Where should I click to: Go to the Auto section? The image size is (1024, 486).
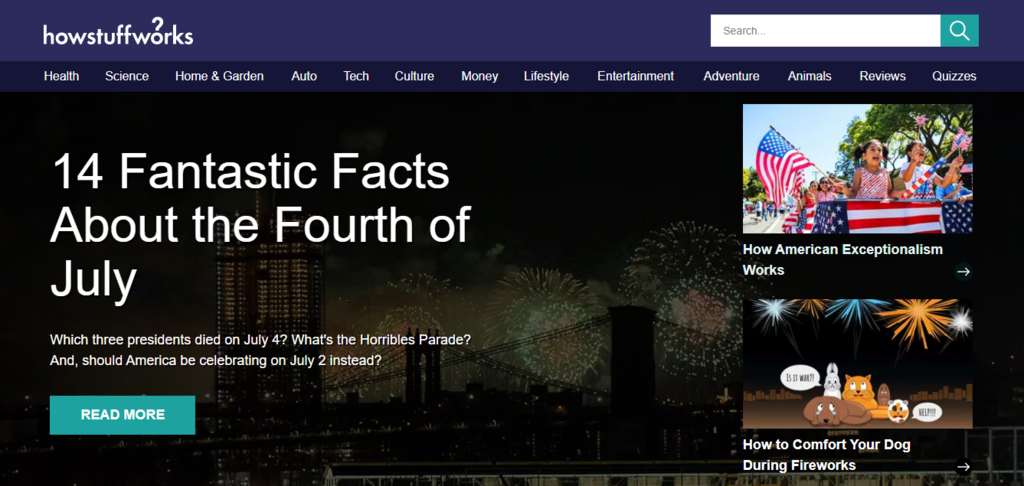(x=304, y=76)
